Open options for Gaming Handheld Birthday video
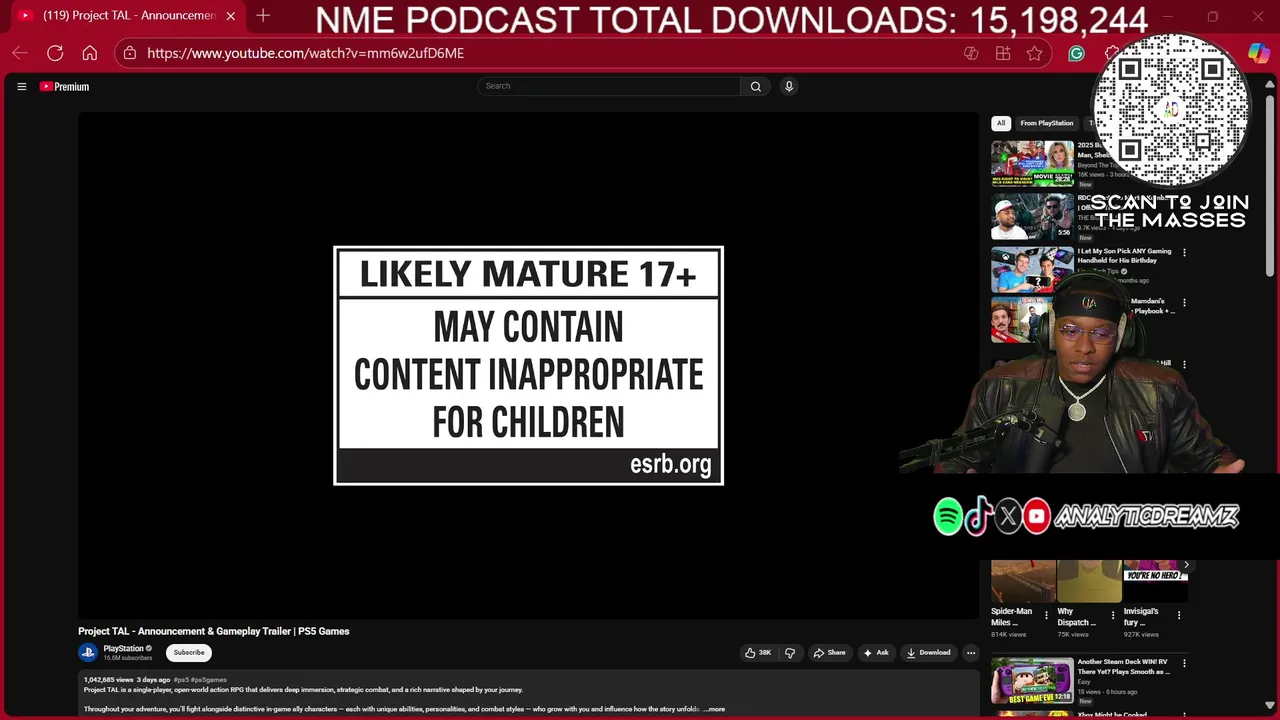Screen dimensions: 1280x720 tap(1184, 253)
